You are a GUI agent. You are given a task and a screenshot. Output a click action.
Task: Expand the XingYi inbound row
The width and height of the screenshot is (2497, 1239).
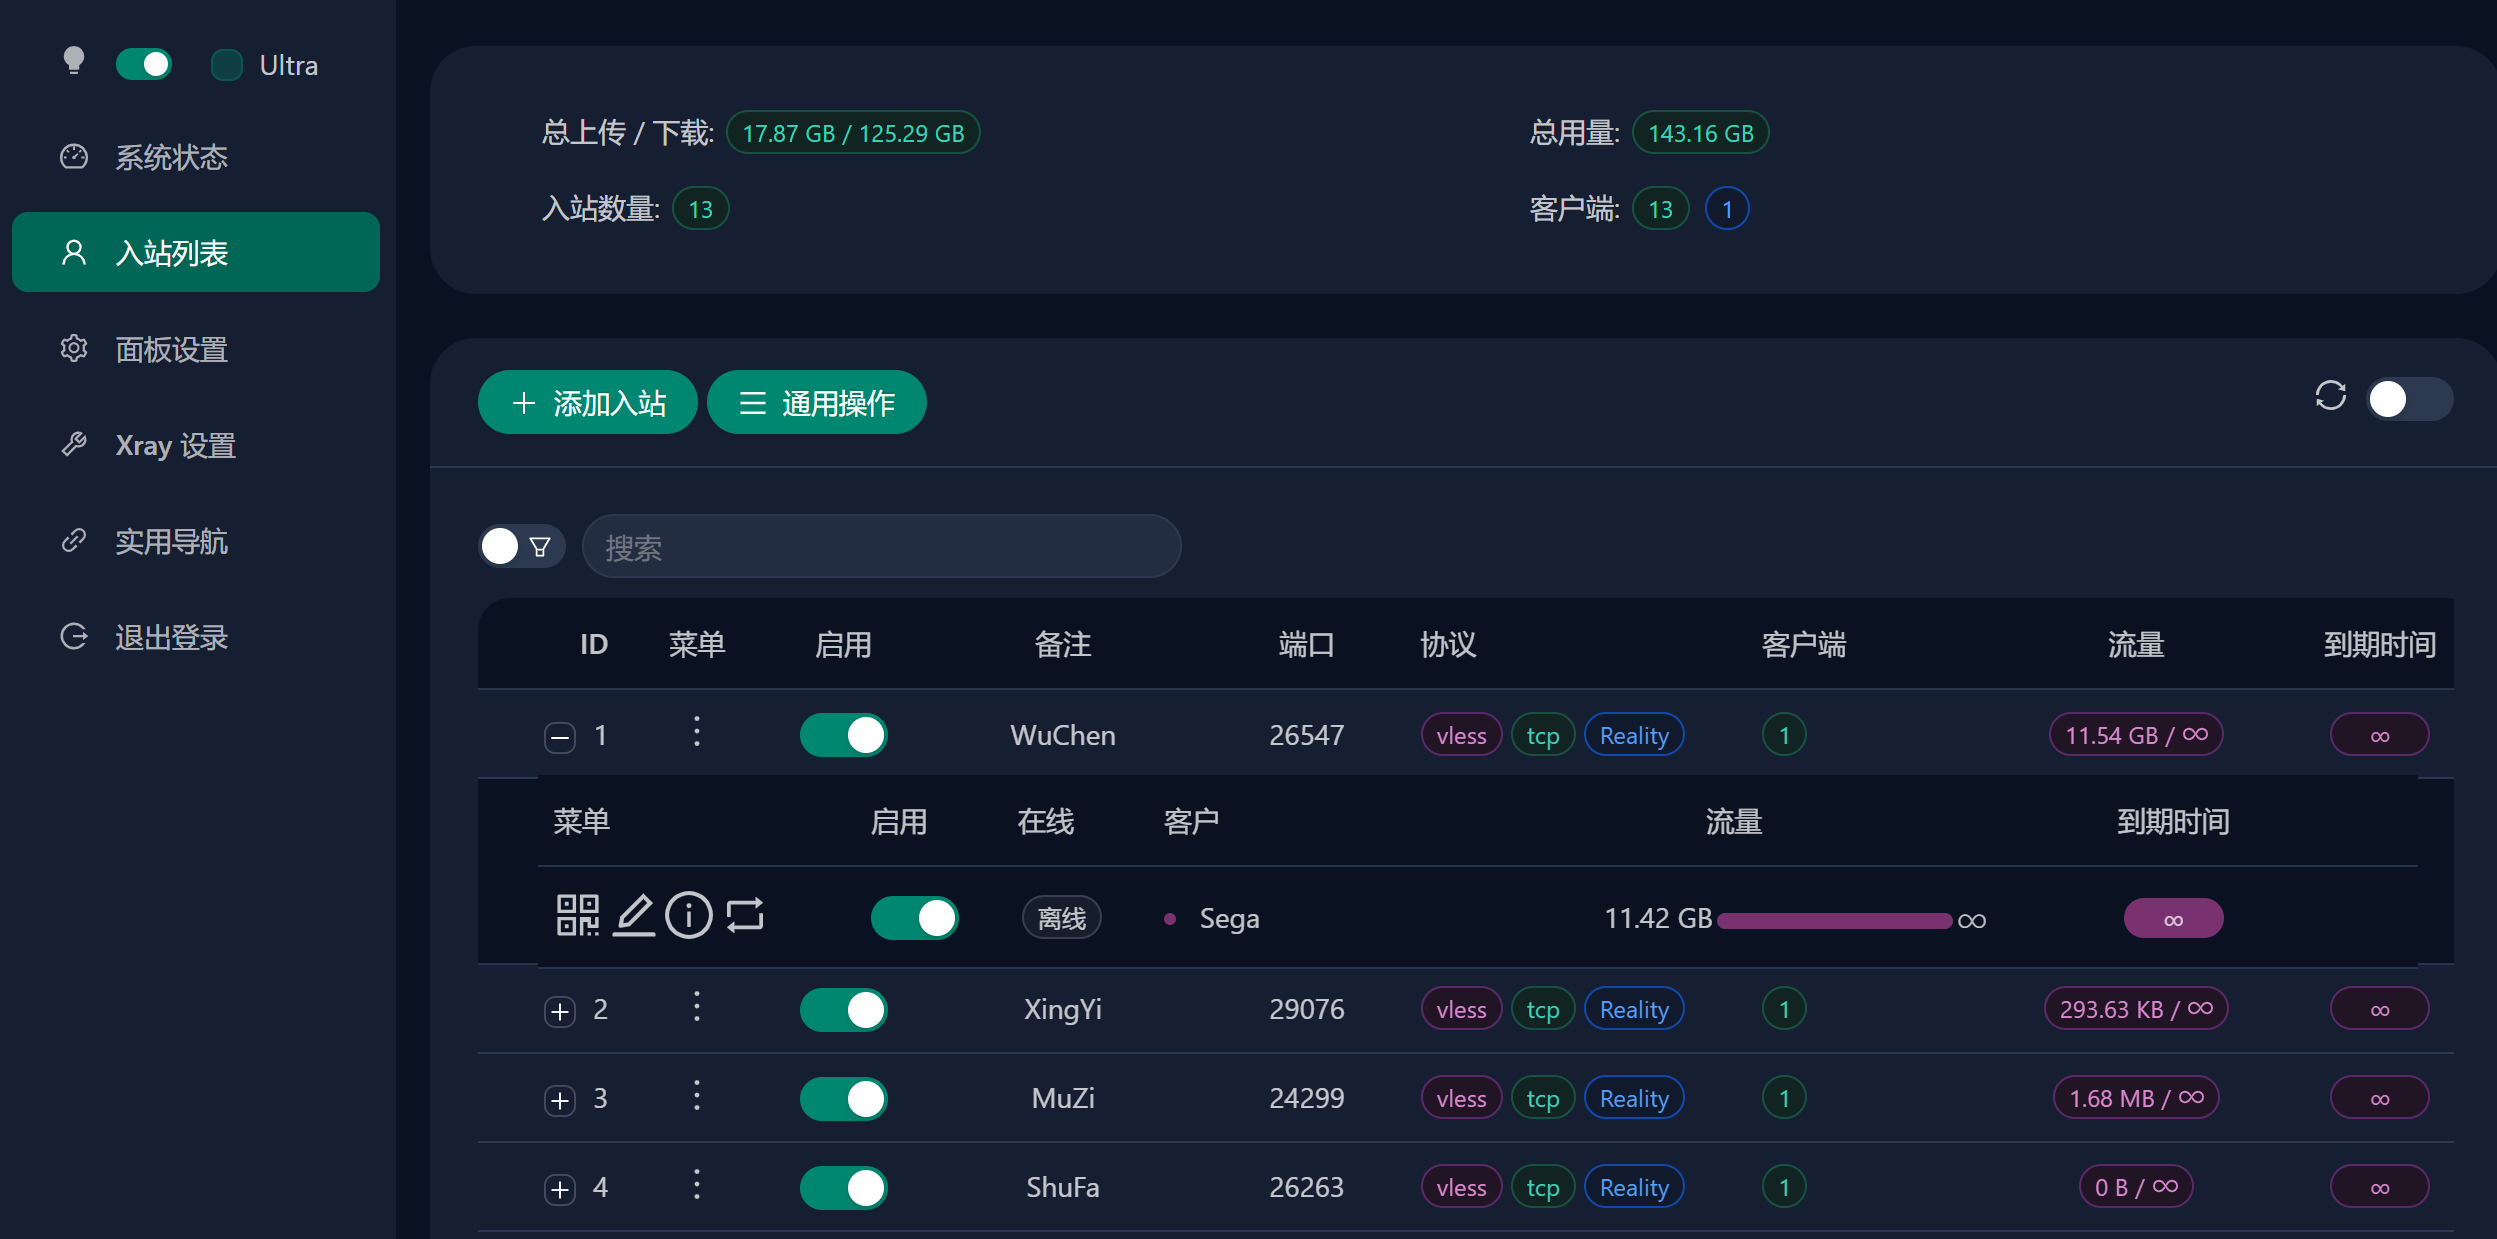point(560,1011)
